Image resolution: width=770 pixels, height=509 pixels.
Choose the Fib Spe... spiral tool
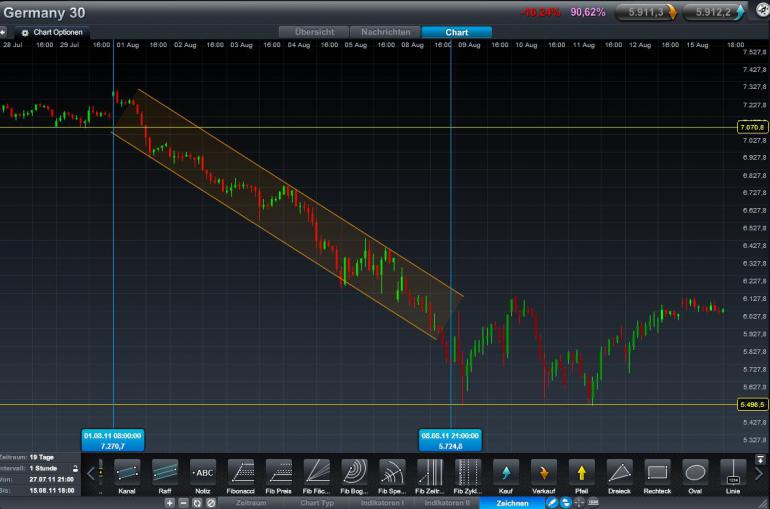pos(392,477)
